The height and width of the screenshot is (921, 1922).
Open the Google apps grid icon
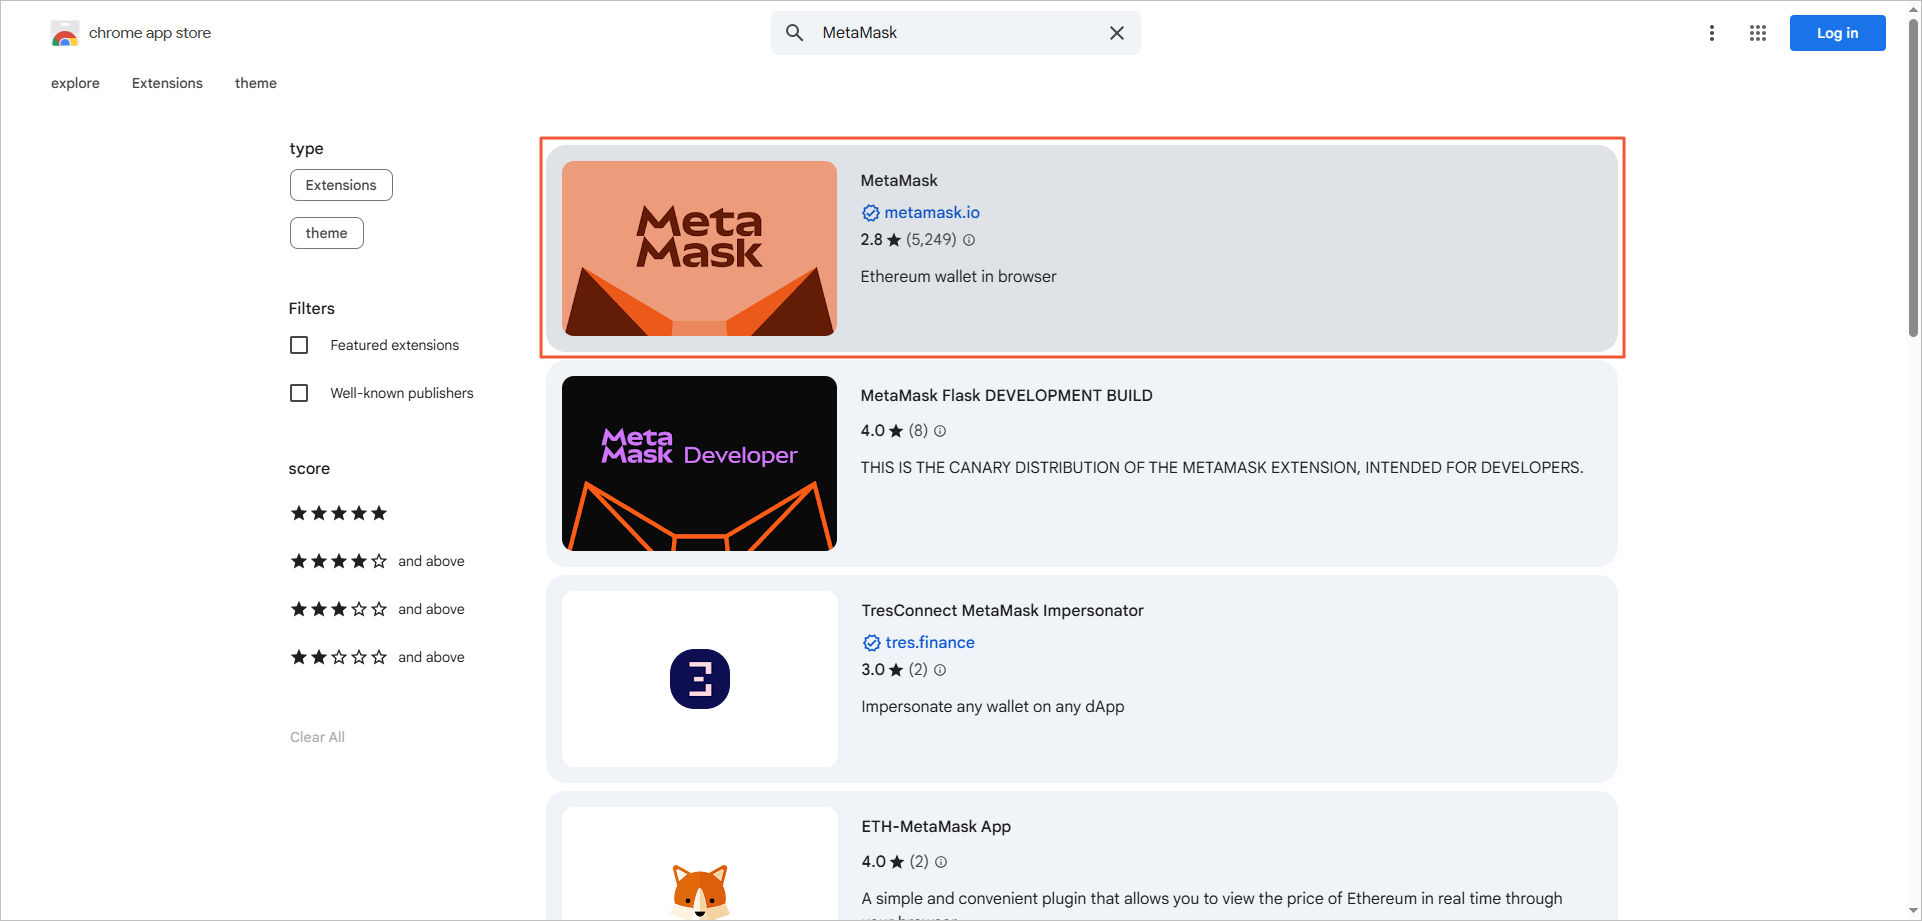1758,33
